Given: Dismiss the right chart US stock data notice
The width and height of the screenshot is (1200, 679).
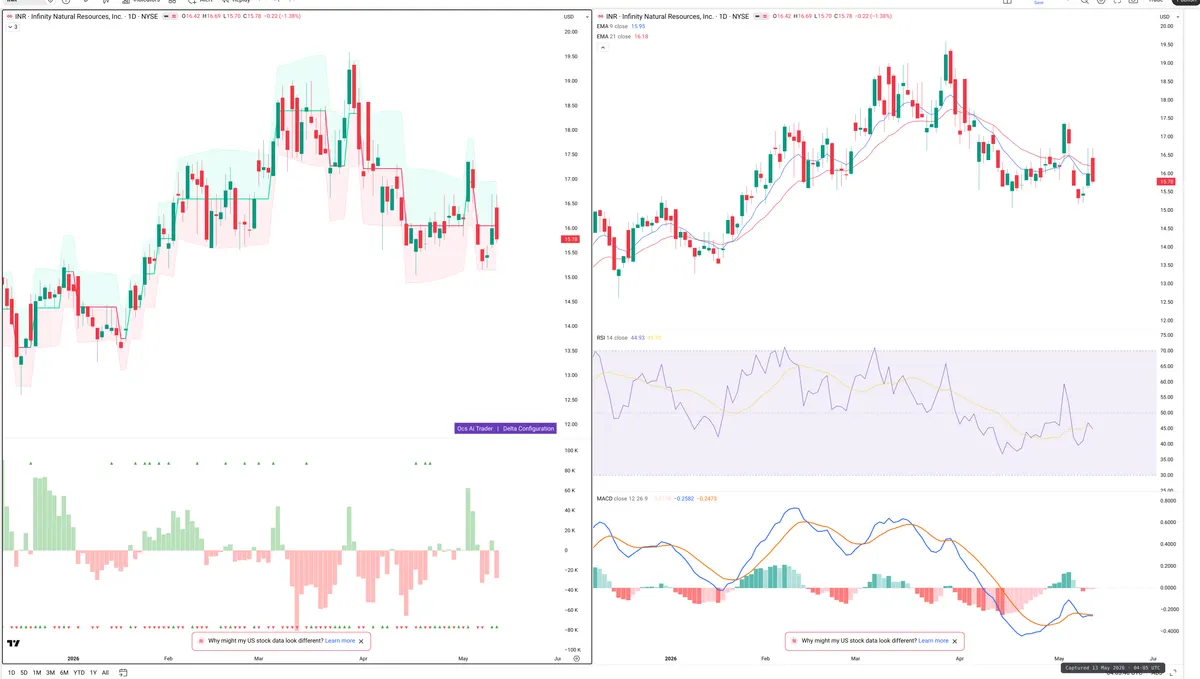Looking at the screenshot, I should click(956, 640).
